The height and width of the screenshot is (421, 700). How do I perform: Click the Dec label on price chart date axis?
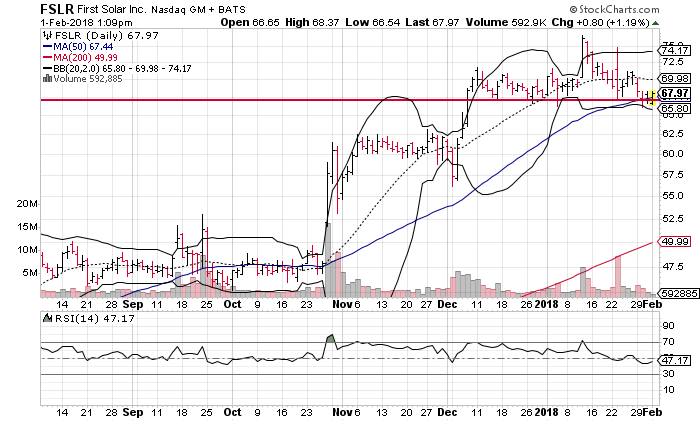(447, 304)
